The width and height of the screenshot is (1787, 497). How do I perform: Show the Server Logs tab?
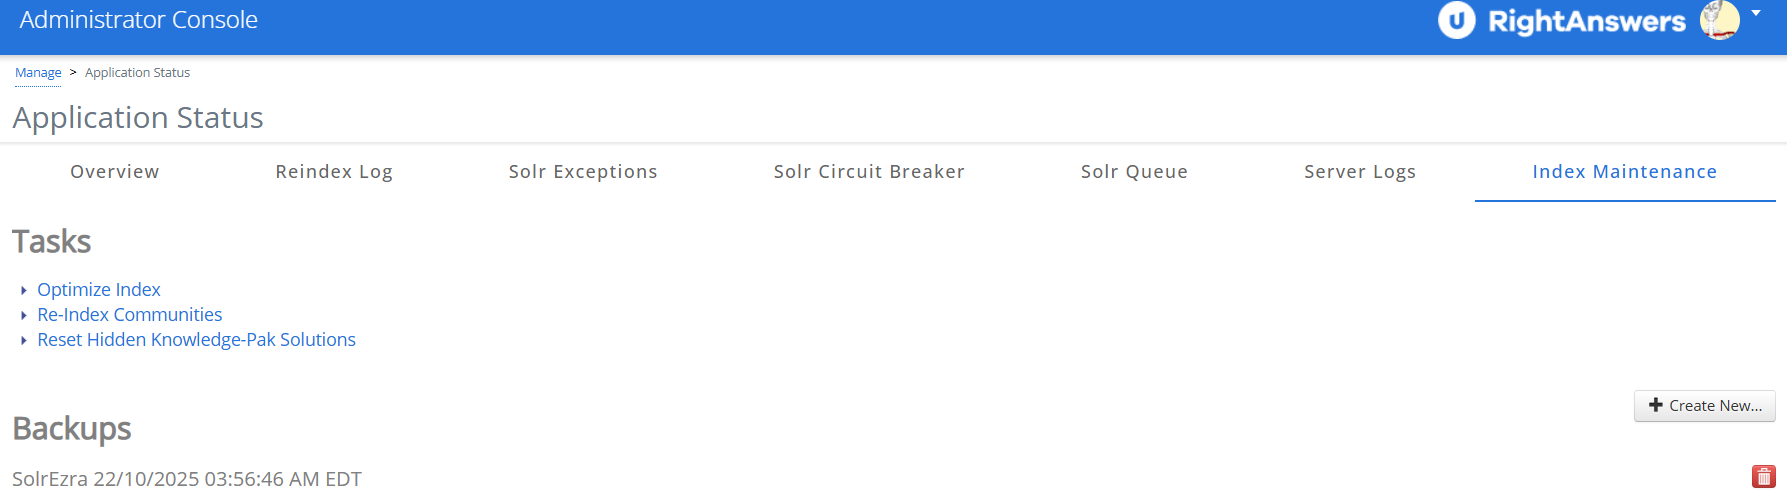pyautogui.click(x=1360, y=172)
